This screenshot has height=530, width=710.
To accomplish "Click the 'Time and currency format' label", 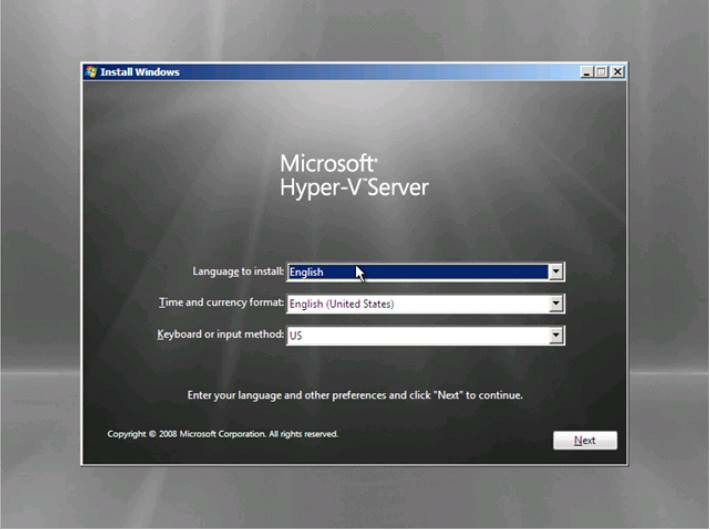I will [221, 303].
